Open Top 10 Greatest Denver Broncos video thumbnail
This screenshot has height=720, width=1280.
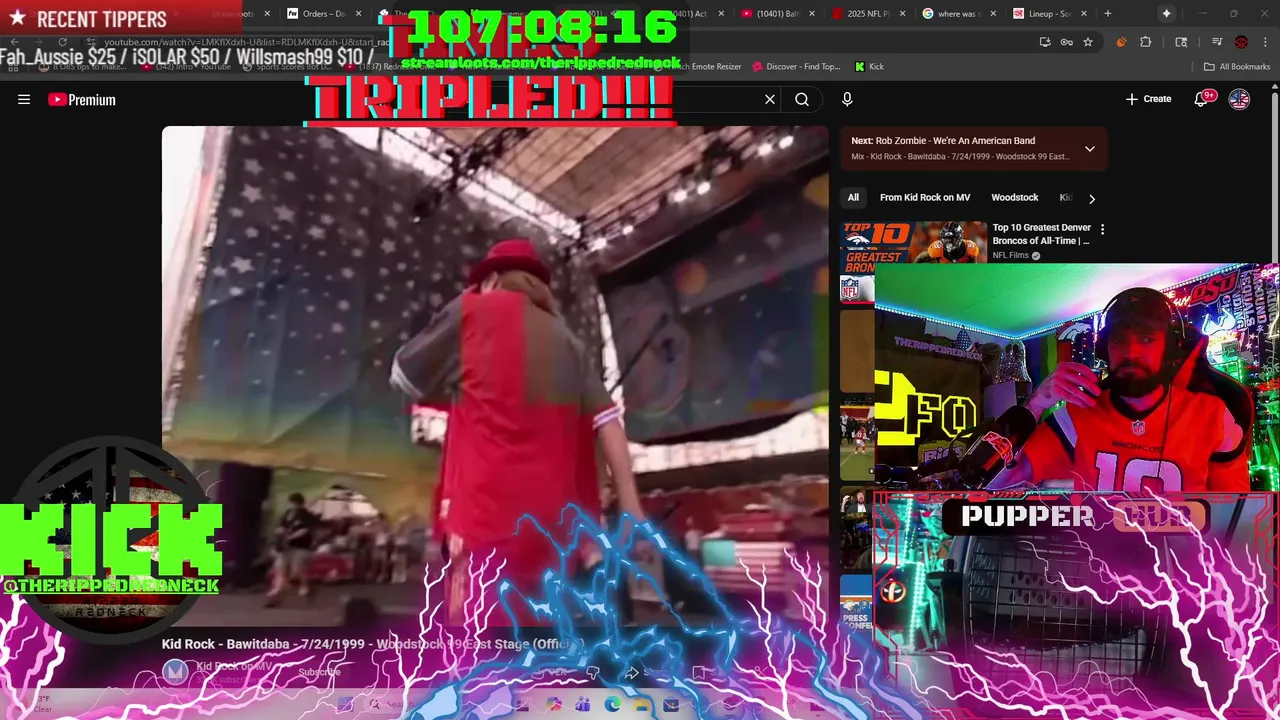[913, 243]
